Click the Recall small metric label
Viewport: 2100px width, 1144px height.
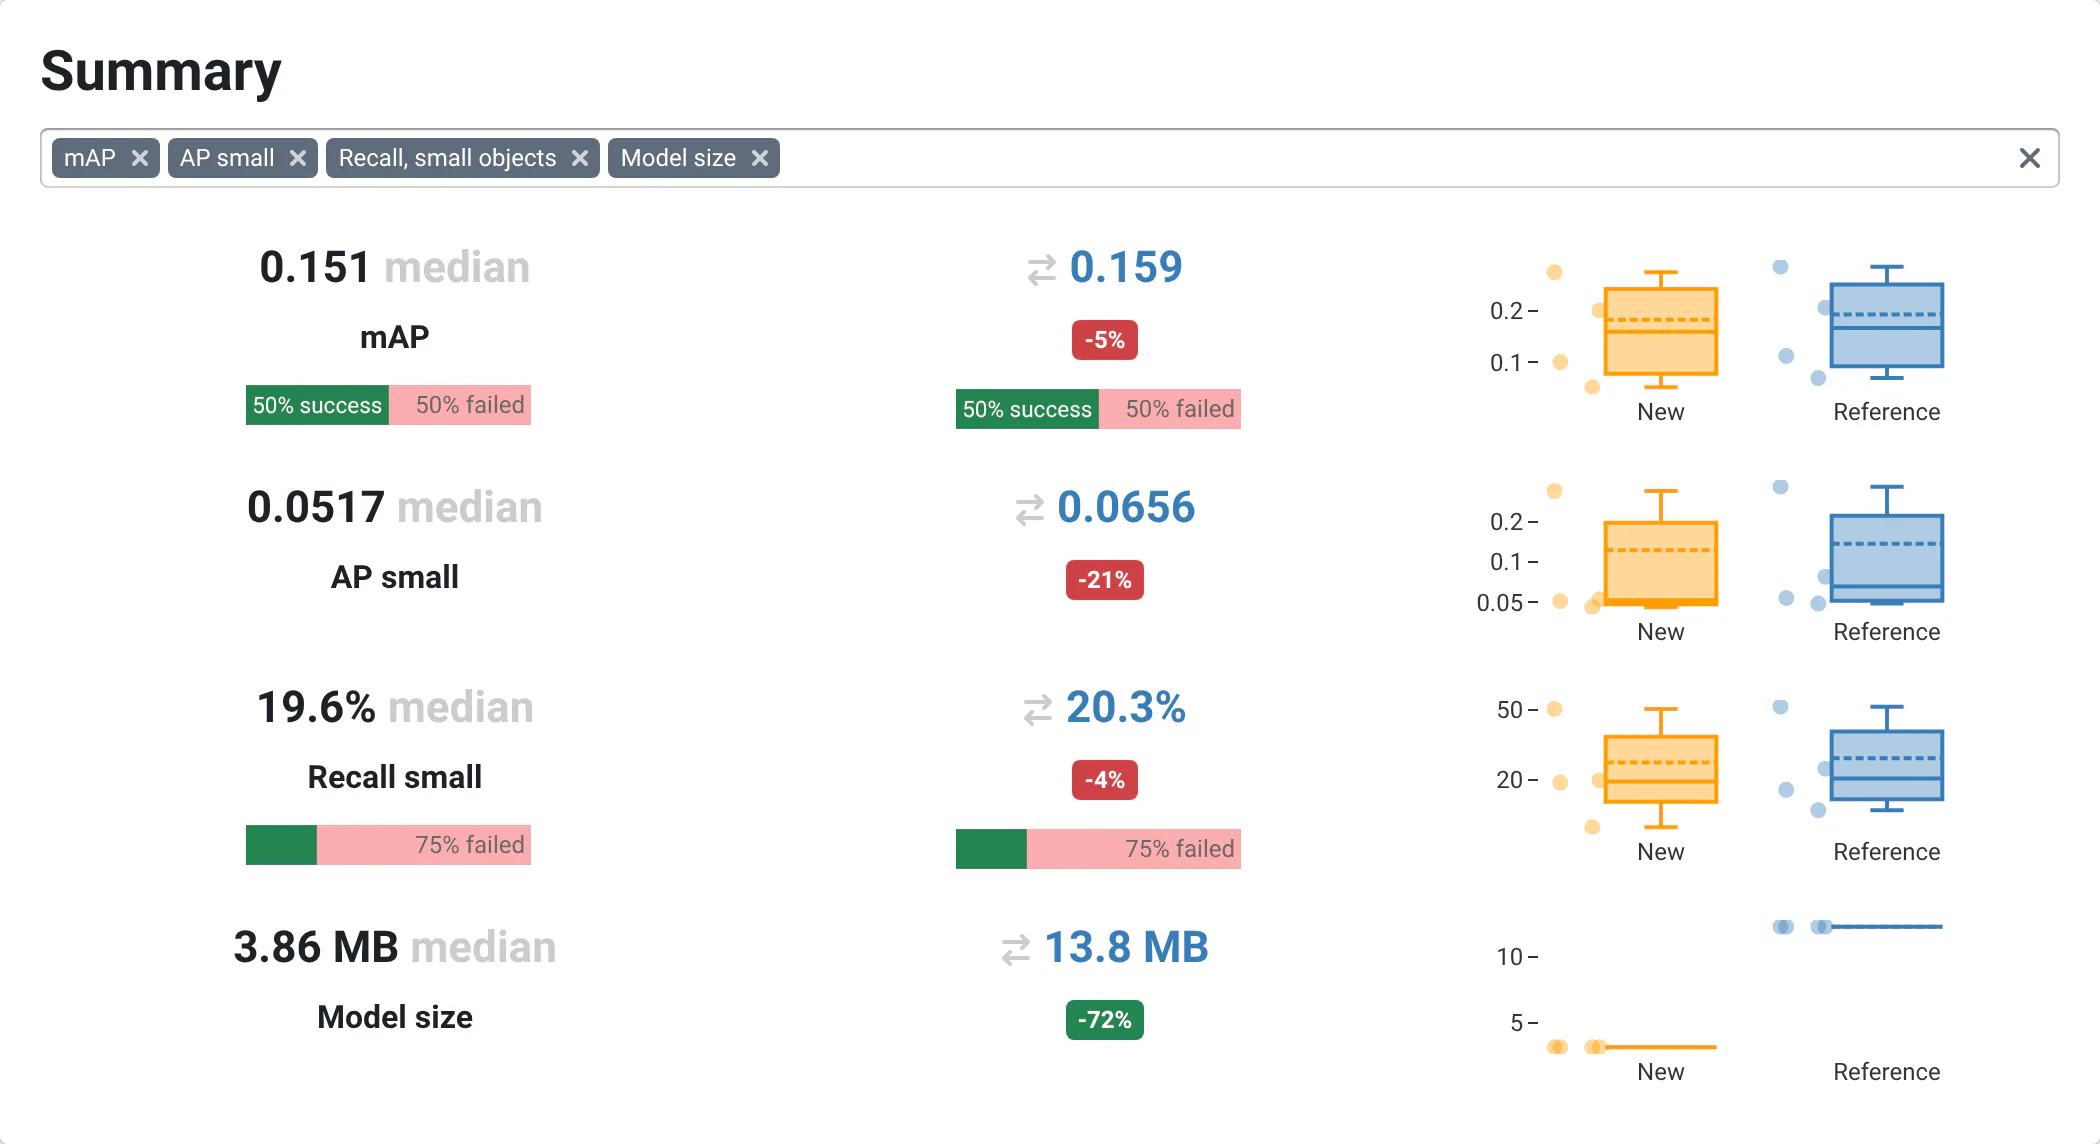point(394,777)
